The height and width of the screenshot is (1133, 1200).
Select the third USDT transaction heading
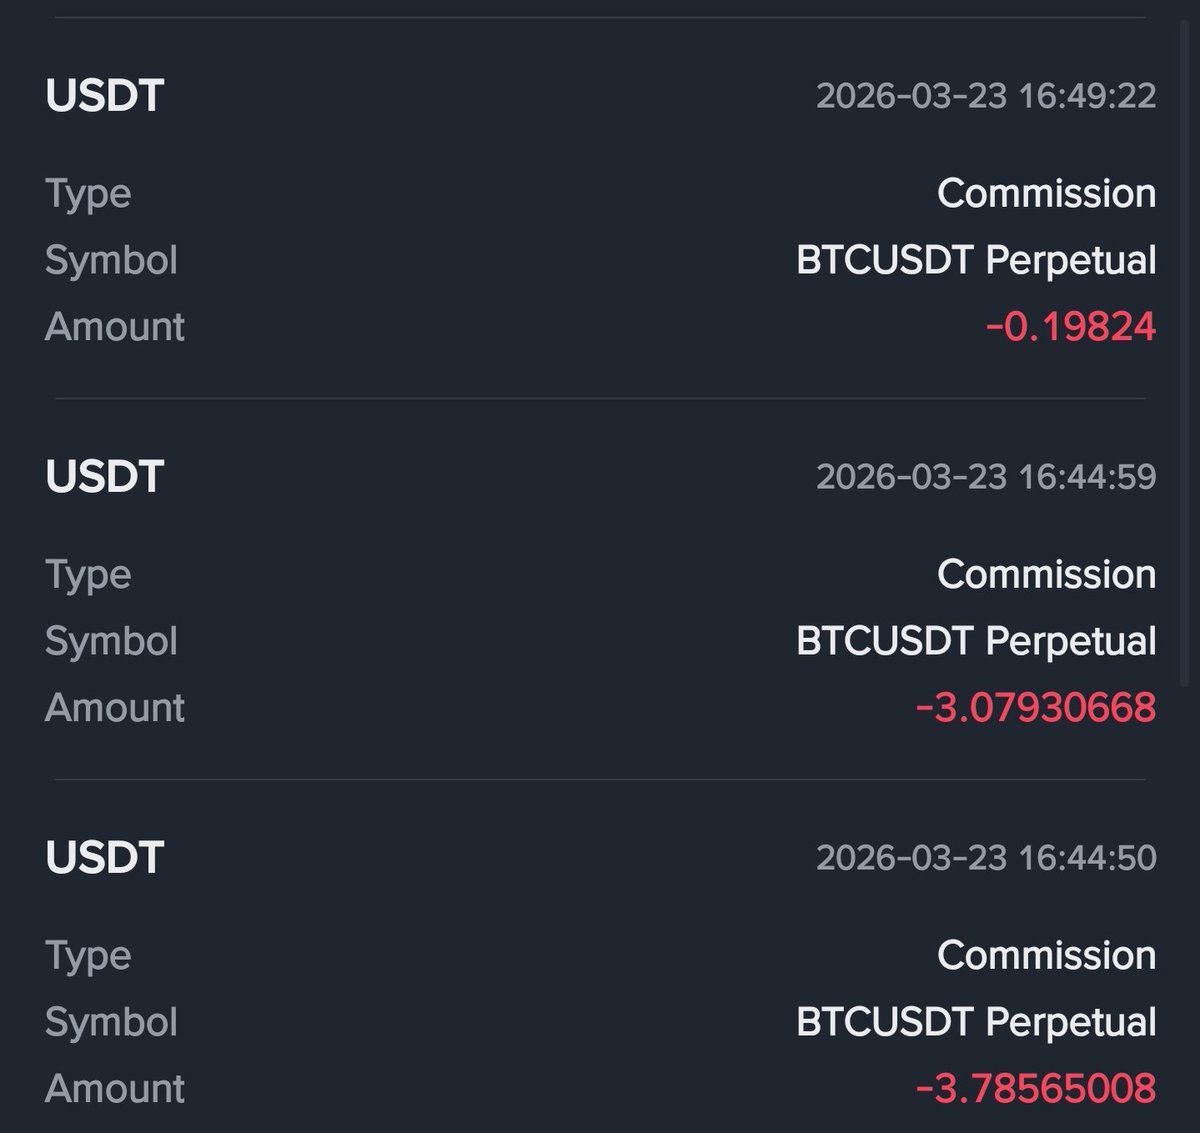click(104, 858)
